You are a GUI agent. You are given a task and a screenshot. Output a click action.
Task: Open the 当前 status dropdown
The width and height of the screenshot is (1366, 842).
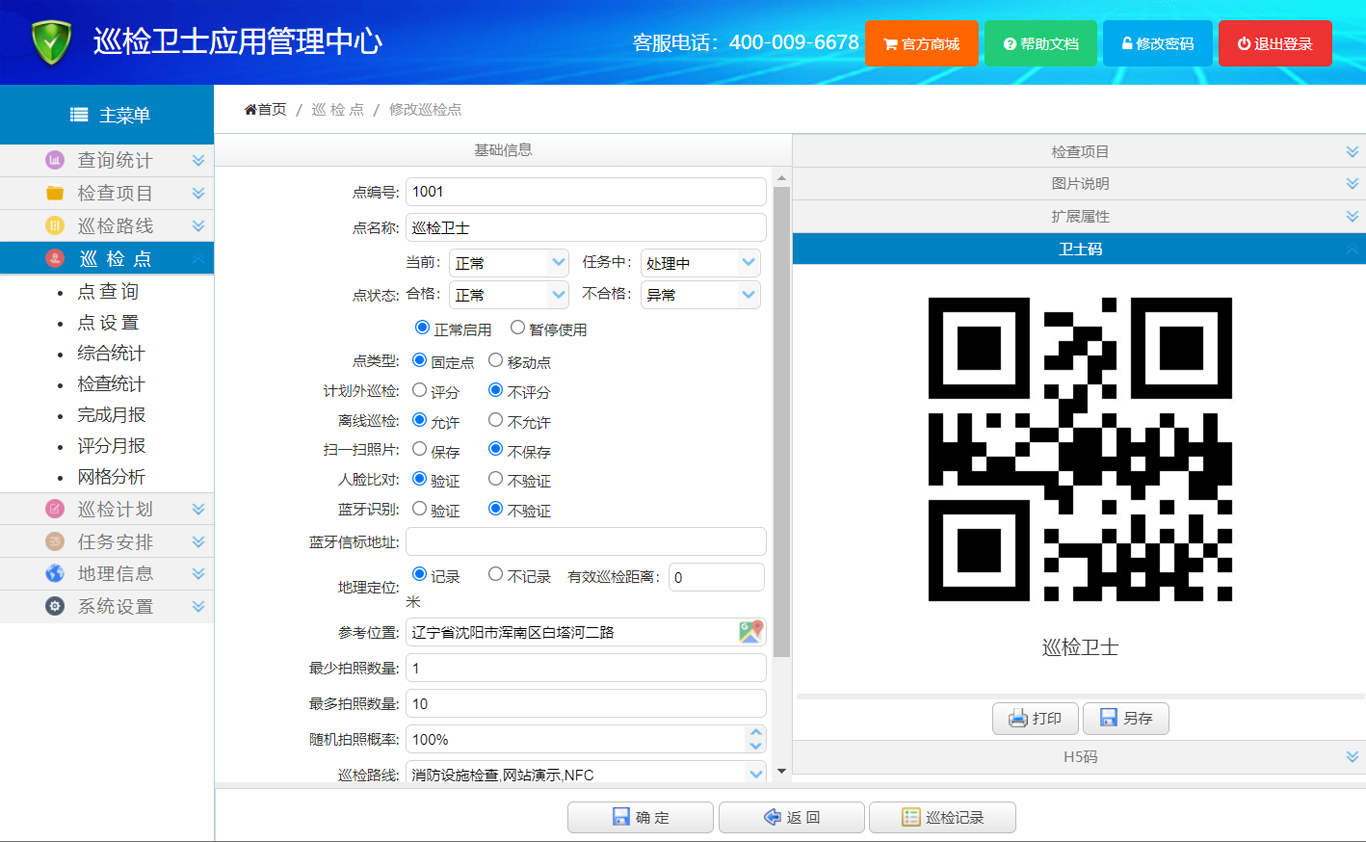point(509,263)
